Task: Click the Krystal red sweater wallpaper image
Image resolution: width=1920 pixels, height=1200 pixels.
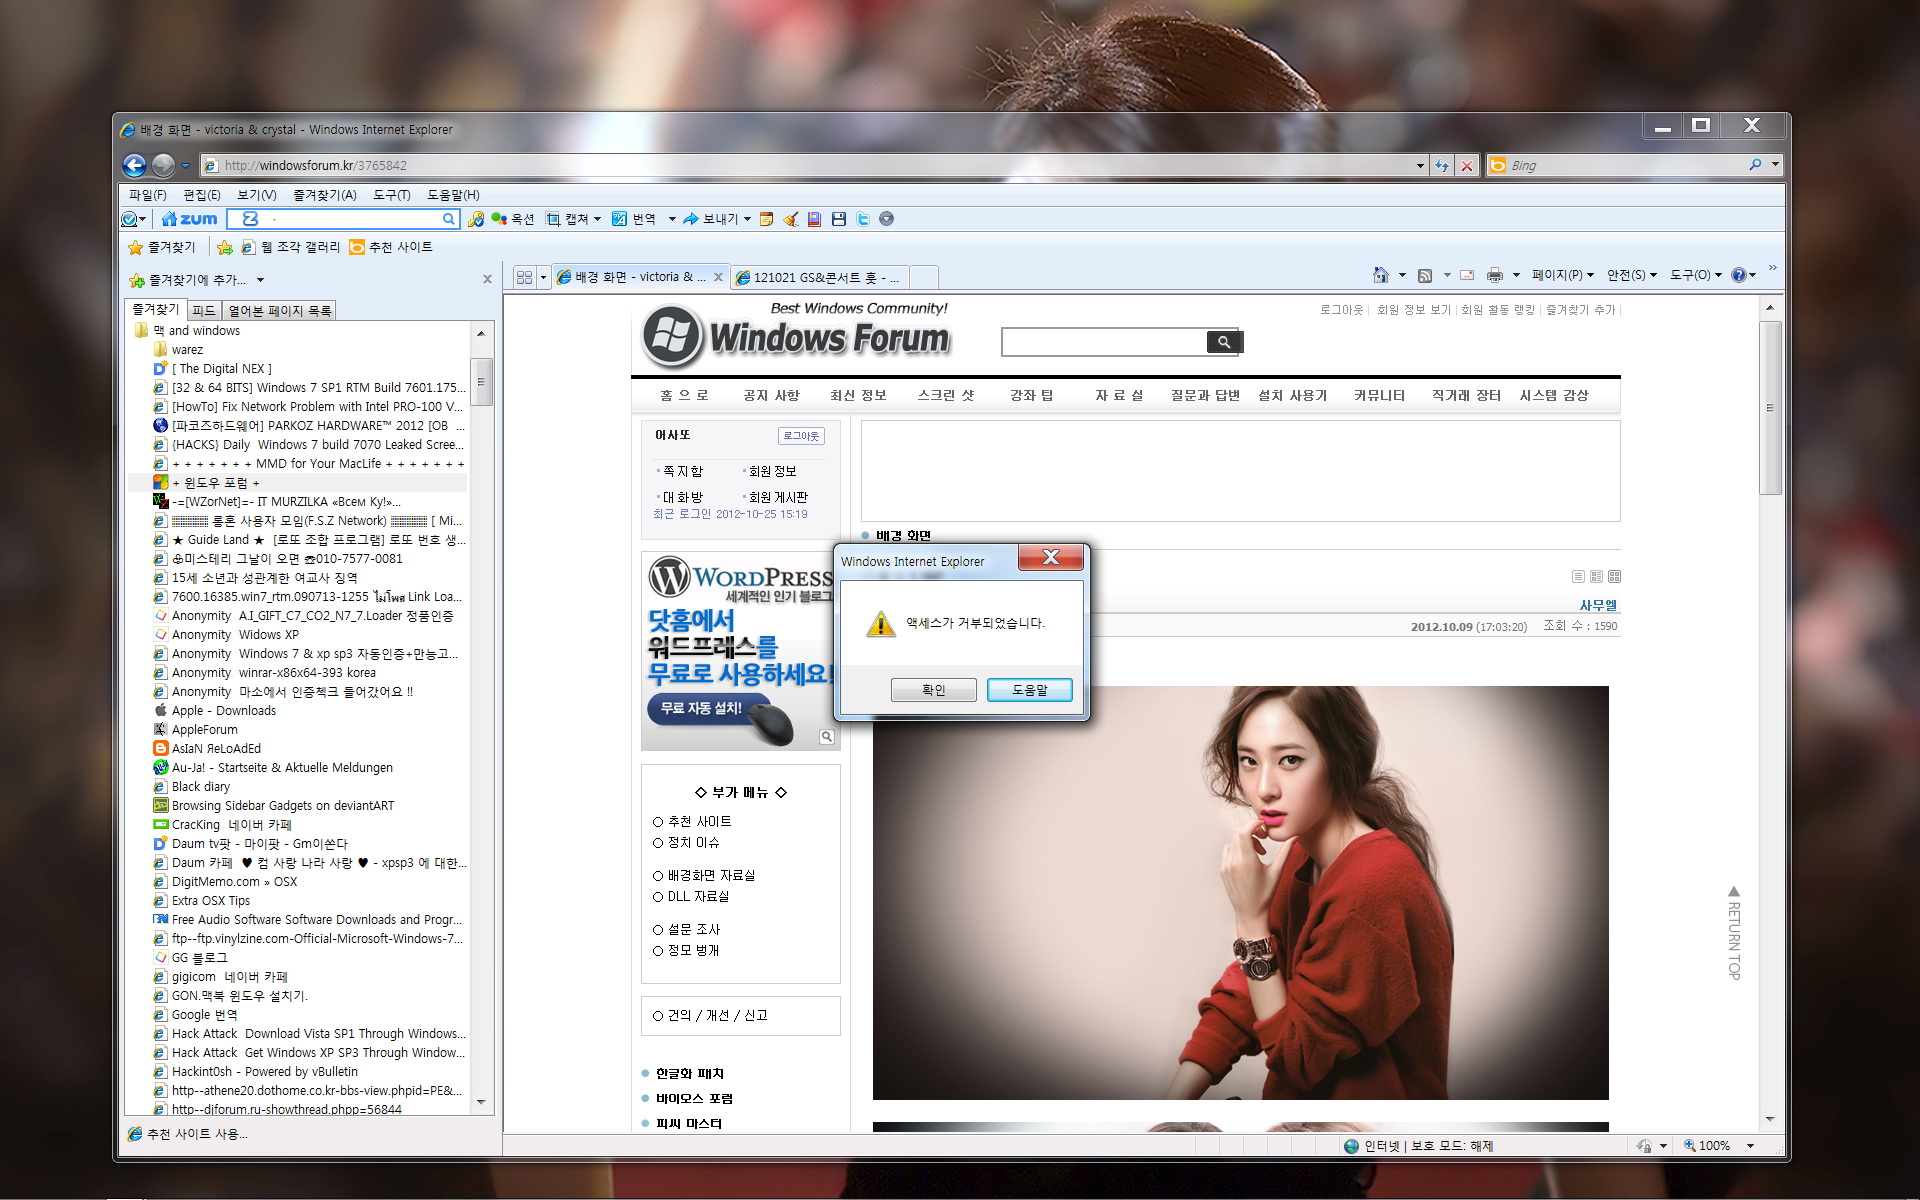Action: coord(1240,892)
